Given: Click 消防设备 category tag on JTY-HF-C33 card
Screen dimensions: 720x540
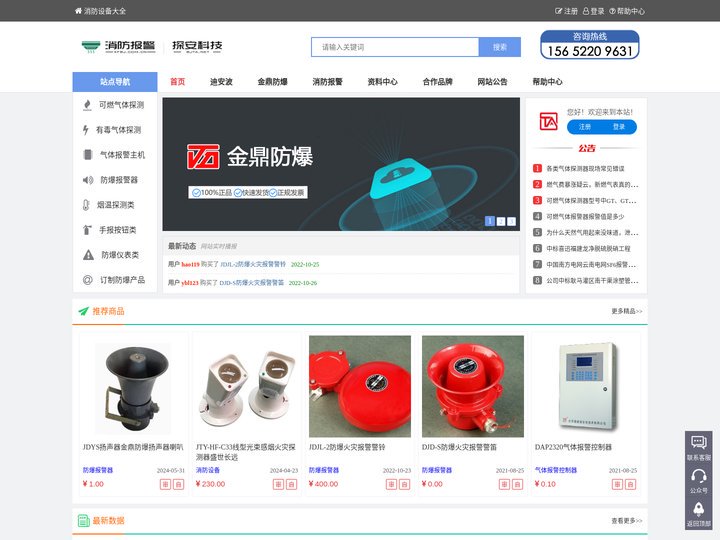Looking at the screenshot, I should coord(208,470).
